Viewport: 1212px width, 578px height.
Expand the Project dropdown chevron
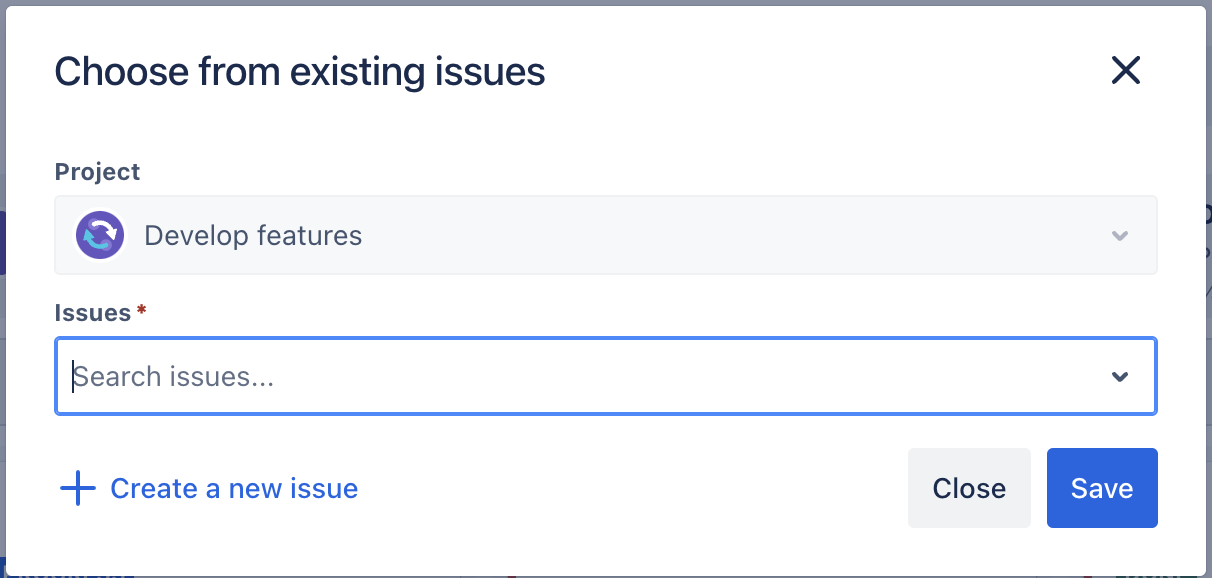(x=1120, y=236)
